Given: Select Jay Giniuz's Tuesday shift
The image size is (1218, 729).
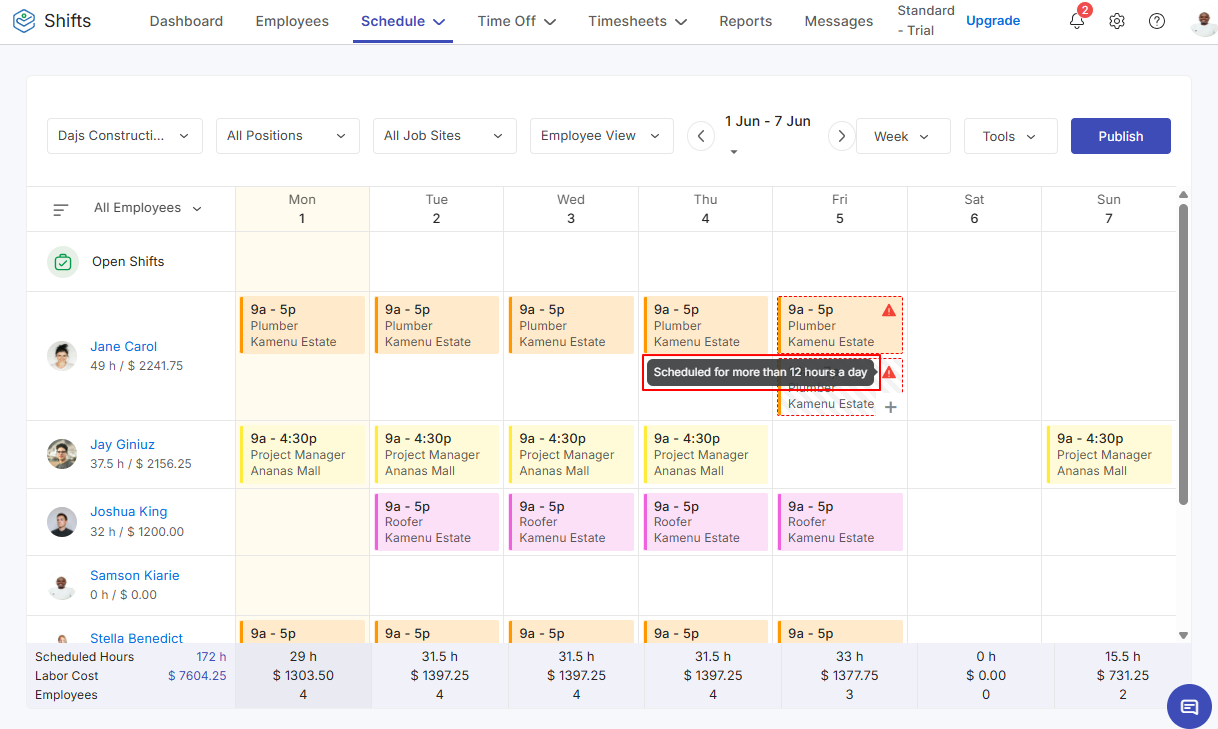Looking at the screenshot, I should pos(437,454).
